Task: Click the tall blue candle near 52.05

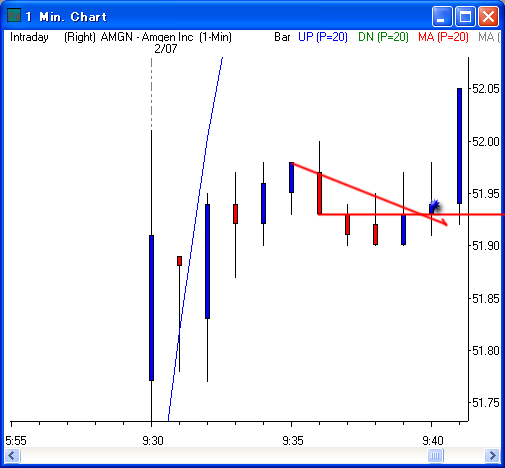Action: click(459, 146)
